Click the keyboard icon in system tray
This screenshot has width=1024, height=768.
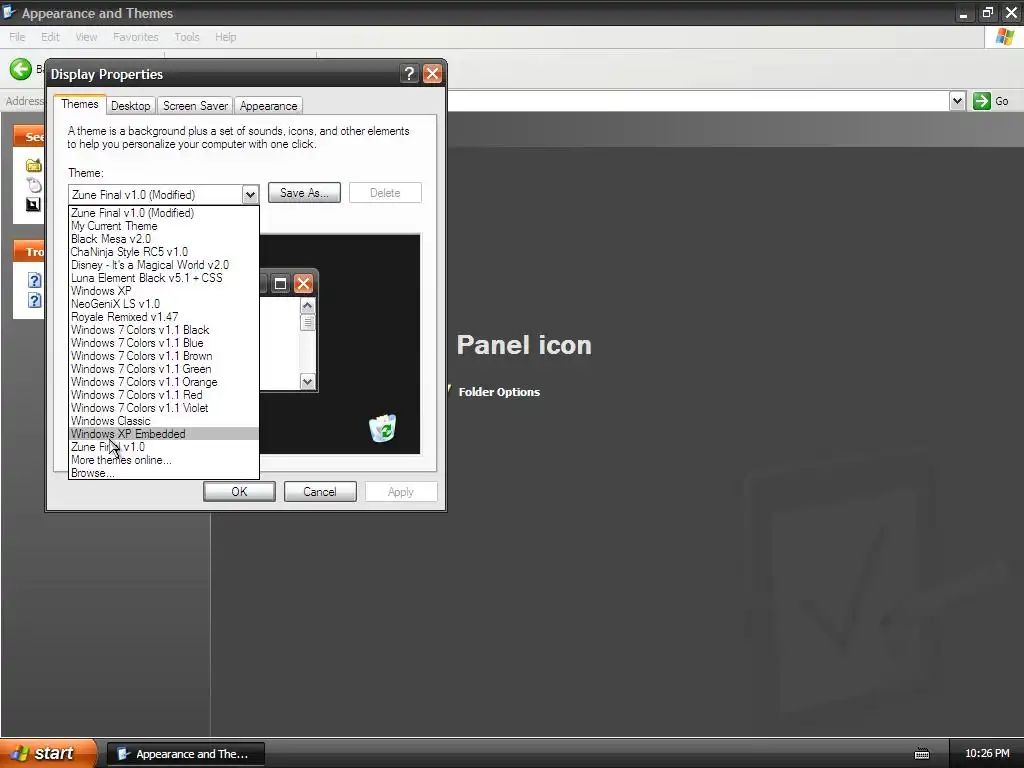[x=921, y=754]
